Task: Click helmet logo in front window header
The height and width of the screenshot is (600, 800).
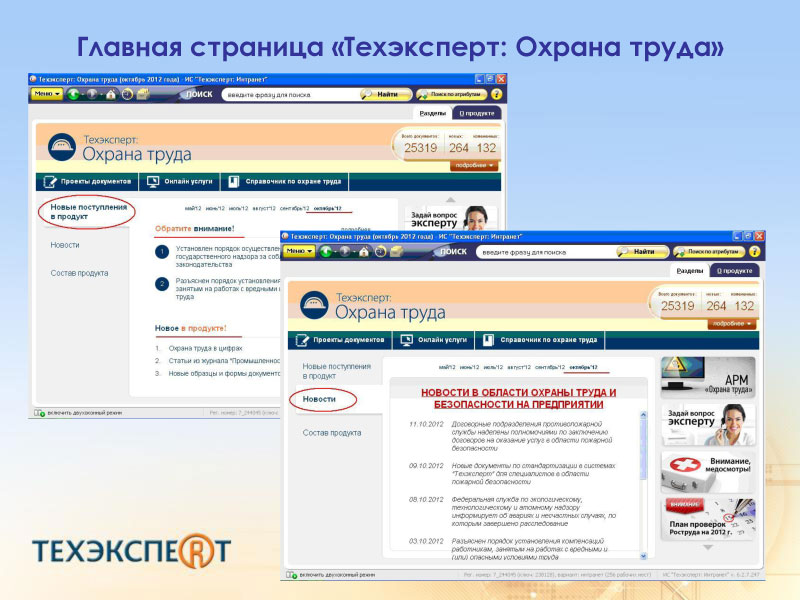Action: click(x=314, y=305)
